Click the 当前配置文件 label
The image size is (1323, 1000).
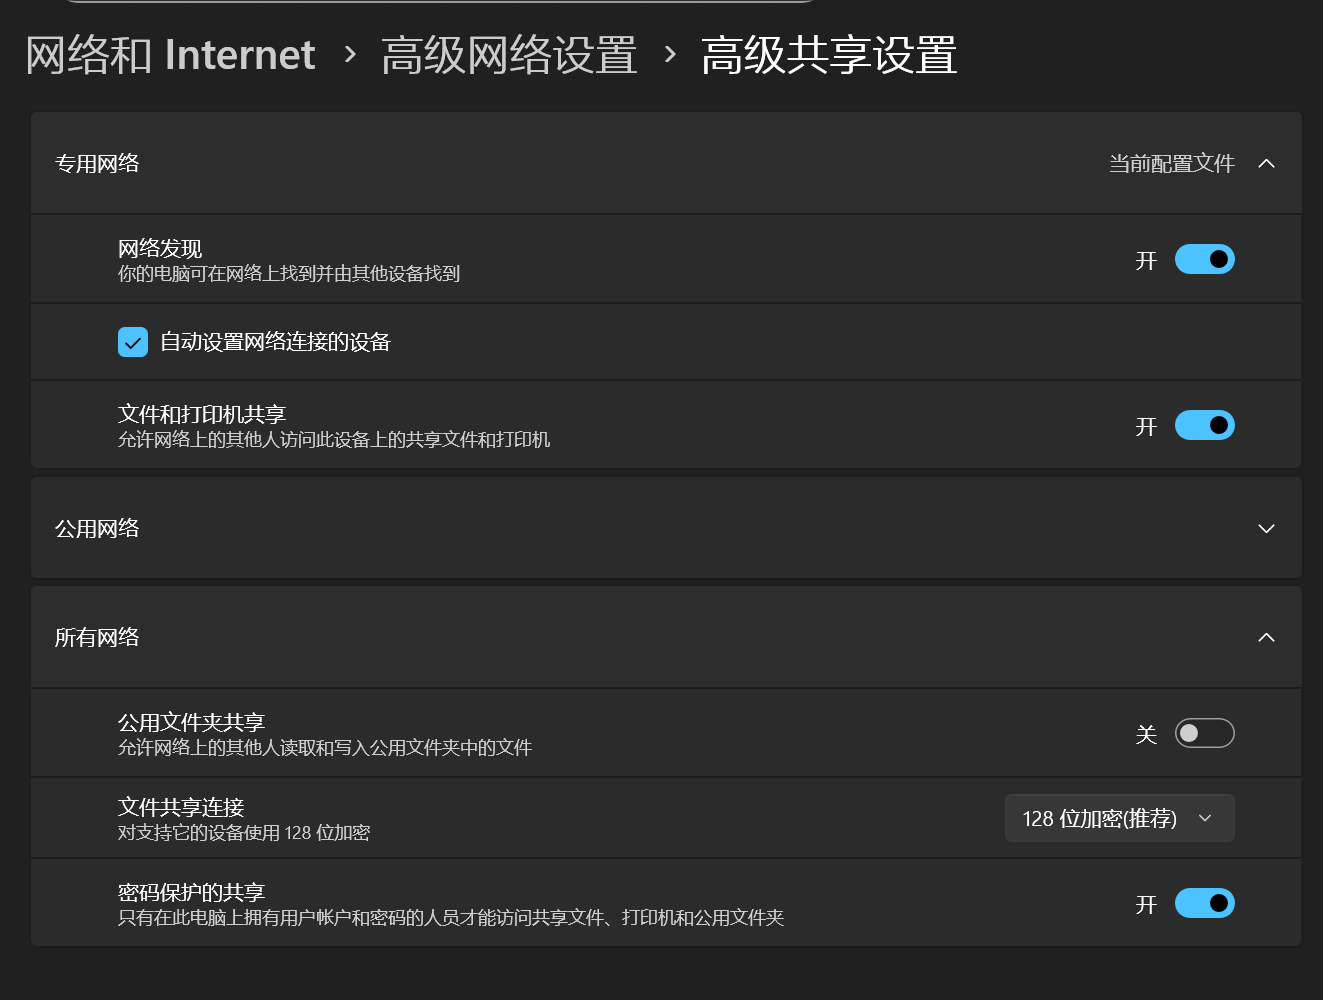click(1171, 163)
